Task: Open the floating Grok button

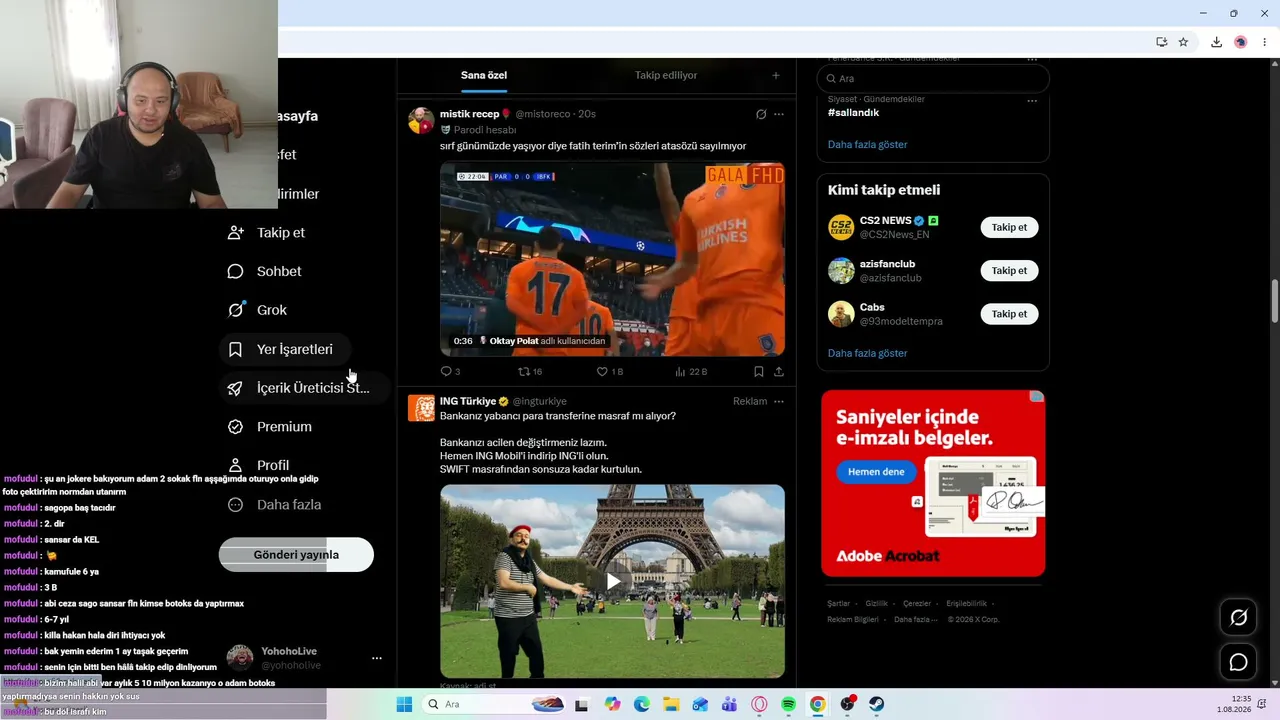Action: click(x=1238, y=618)
